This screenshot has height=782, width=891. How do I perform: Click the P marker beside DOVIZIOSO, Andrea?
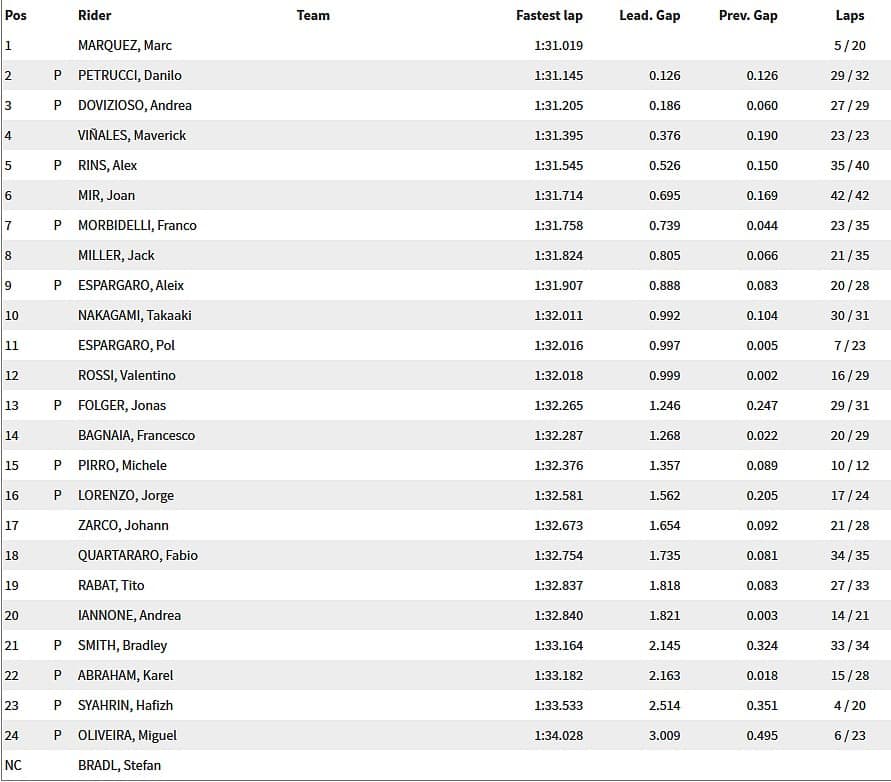pyautogui.click(x=58, y=105)
